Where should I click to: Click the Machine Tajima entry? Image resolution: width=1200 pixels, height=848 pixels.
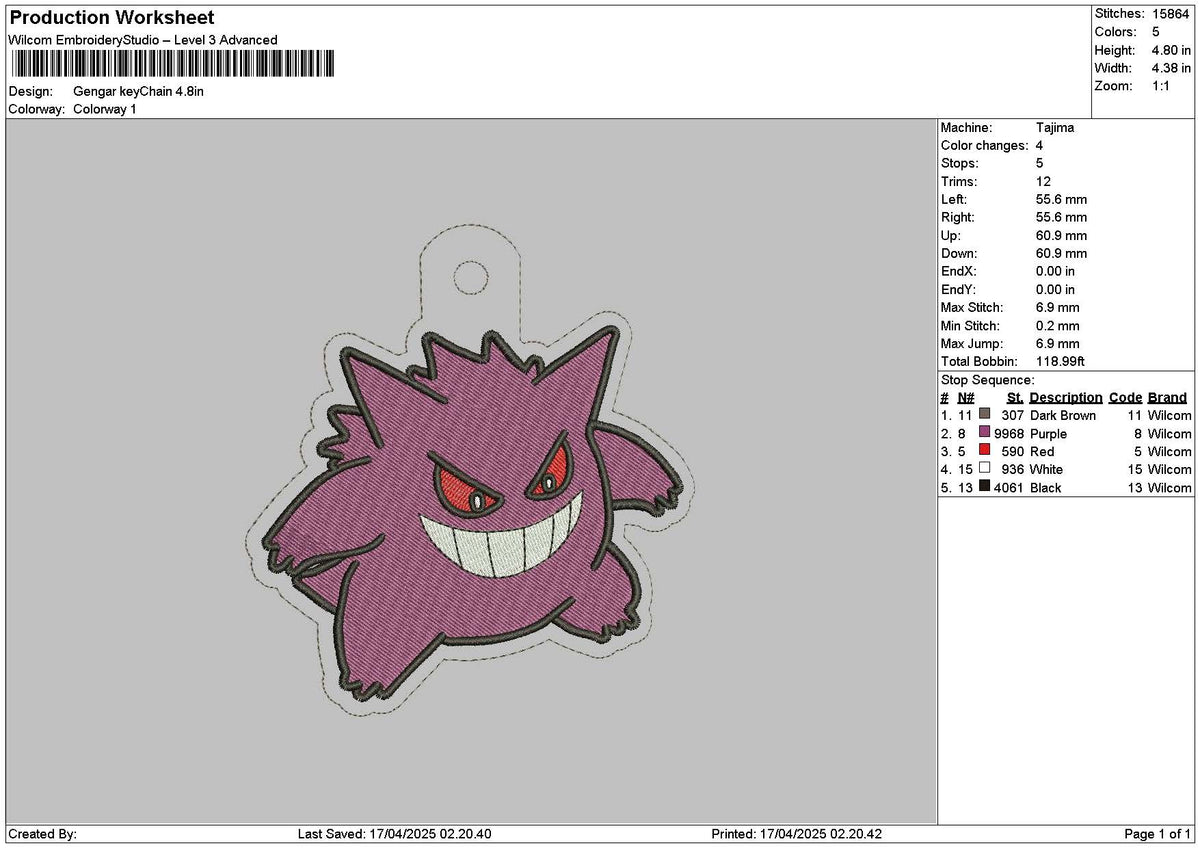tap(1056, 128)
